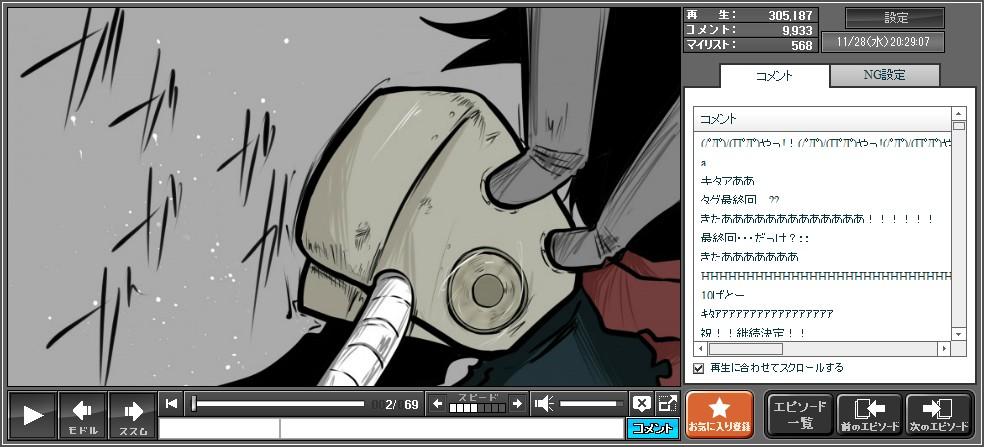Go to the next episode (次のエピソード)
The height and width of the screenshot is (447, 984).
pyautogui.click(x=939, y=414)
